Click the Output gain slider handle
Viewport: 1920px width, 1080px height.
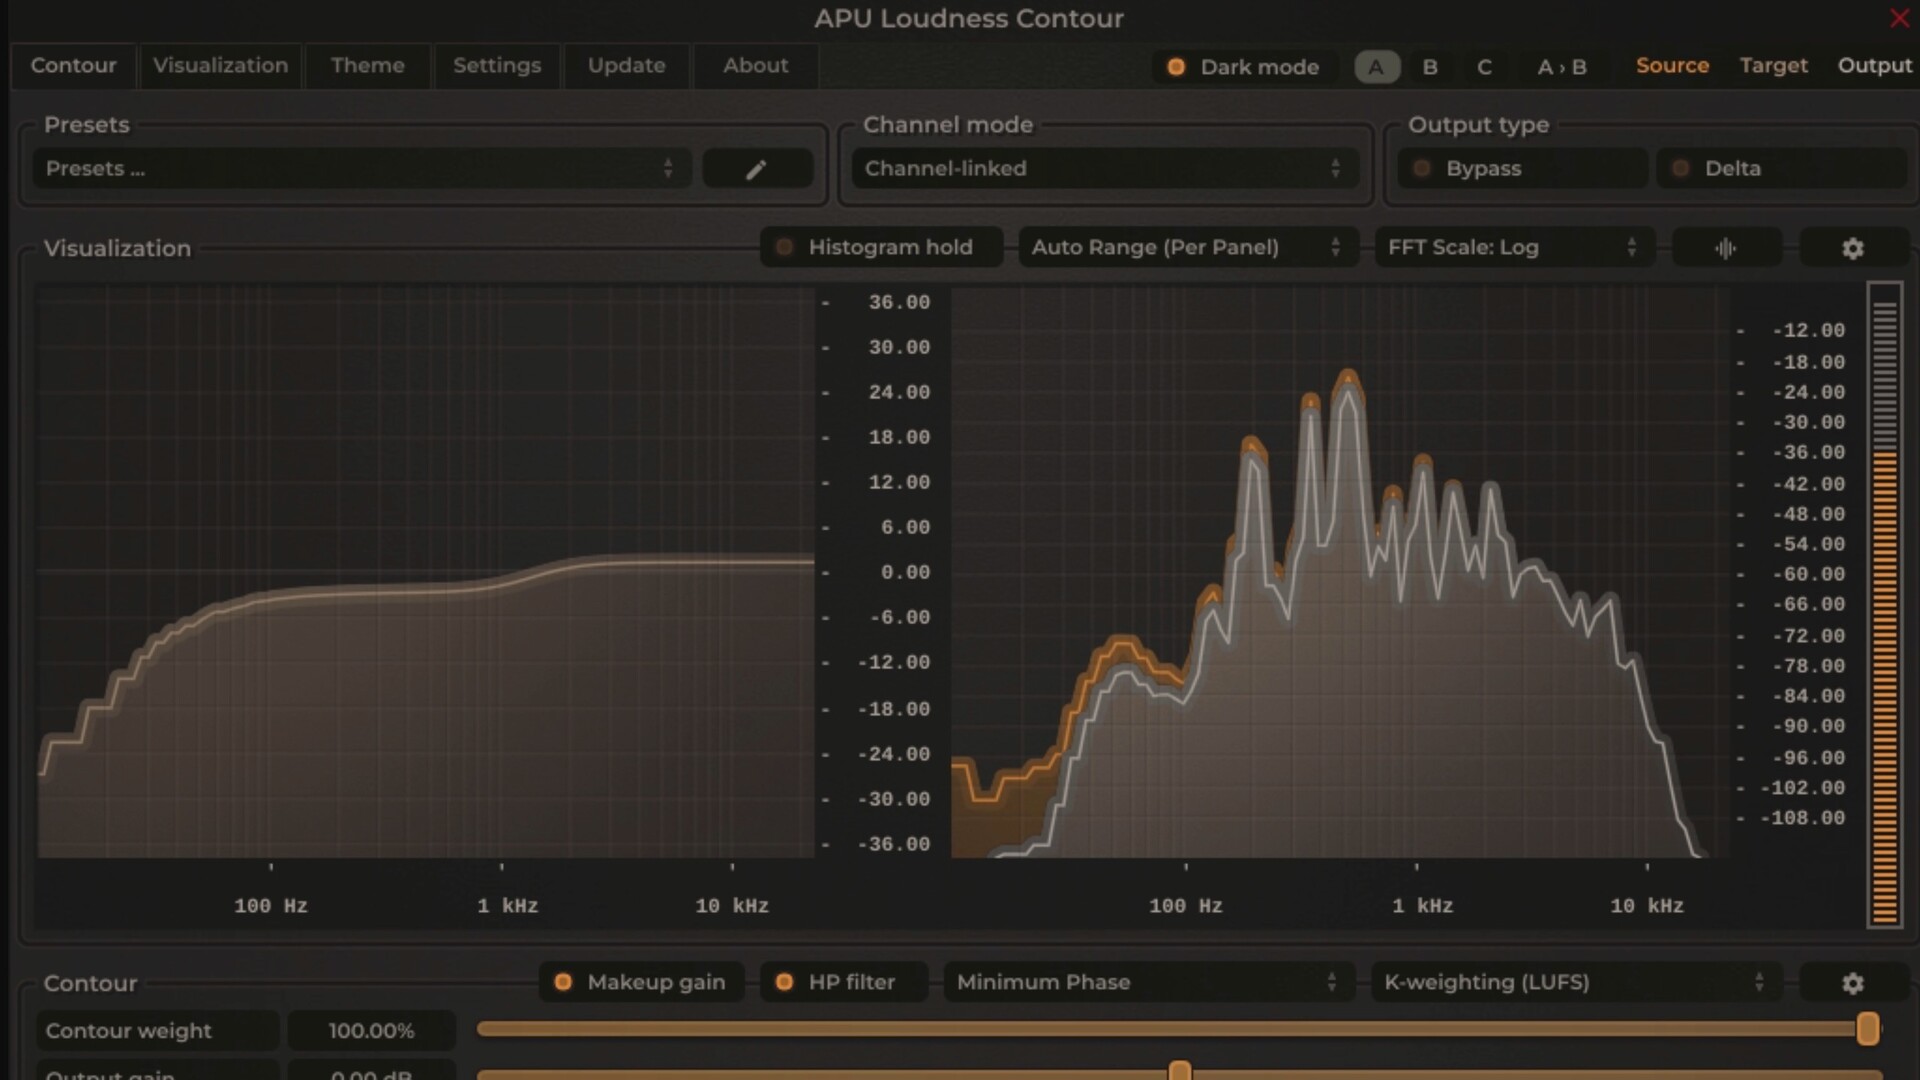pos(1180,1071)
